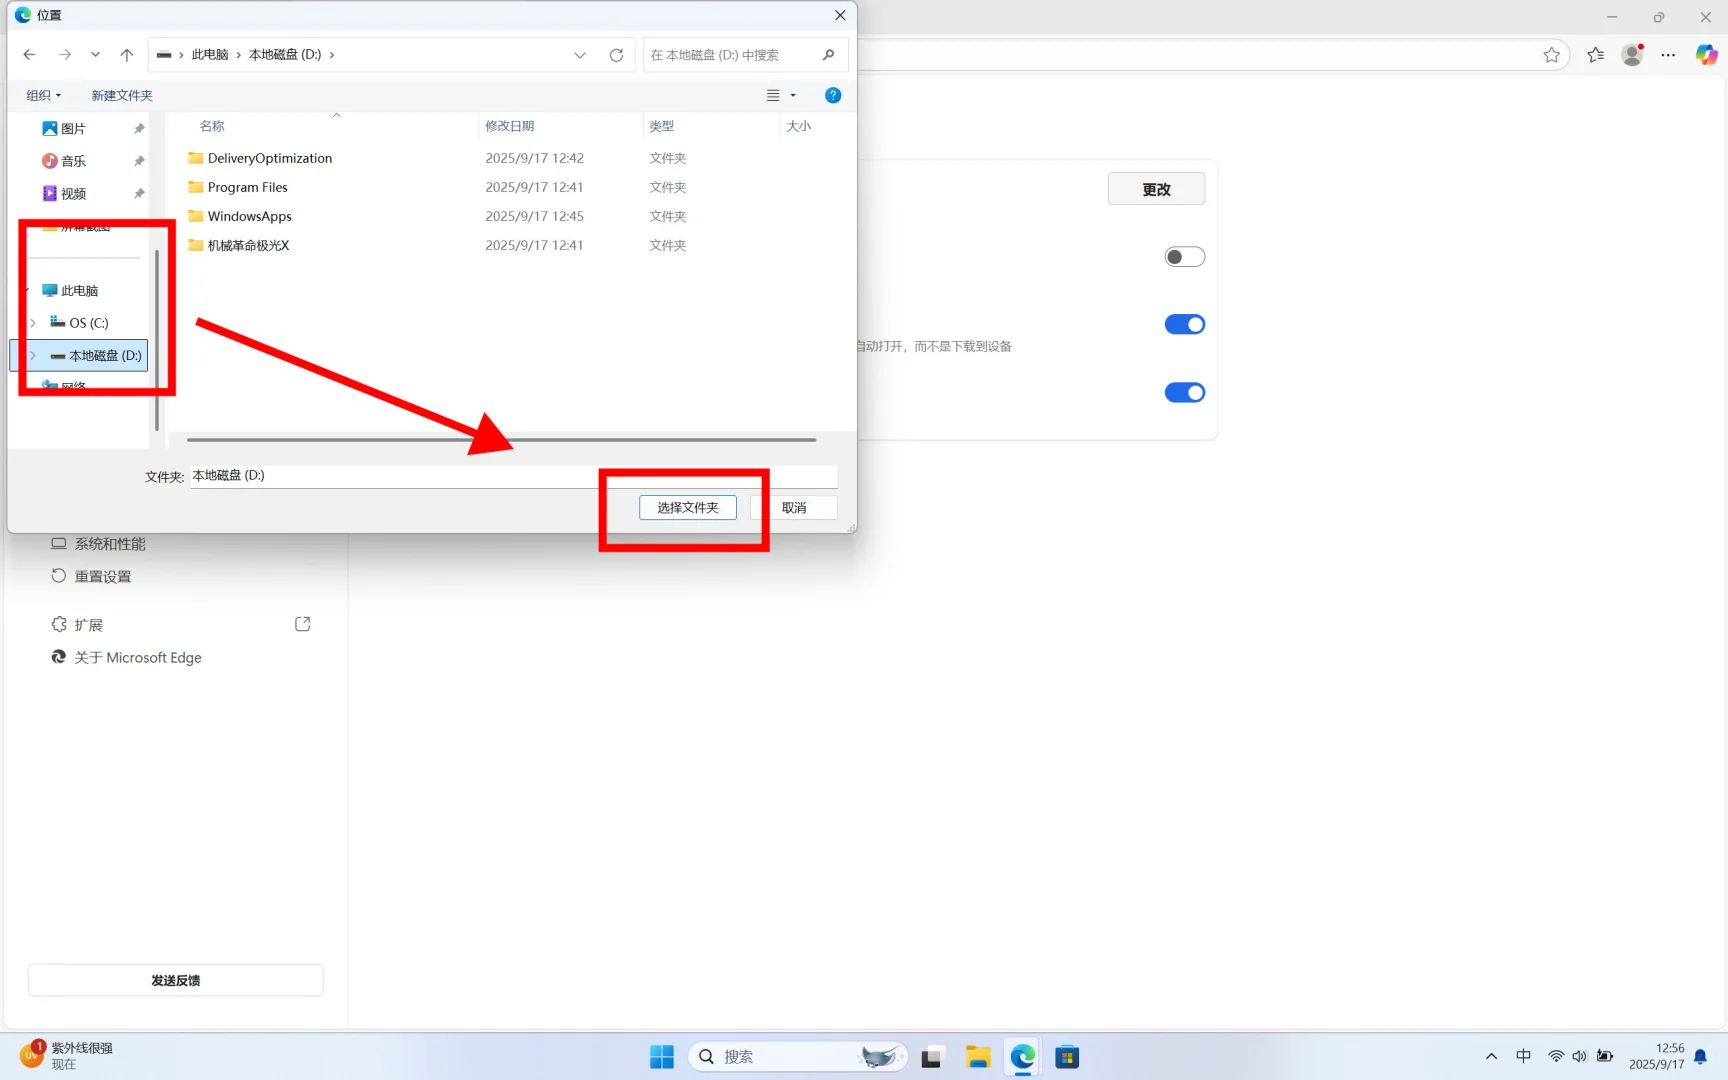Open the Edge favorites list icon
This screenshot has height=1080, width=1728.
(1595, 55)
